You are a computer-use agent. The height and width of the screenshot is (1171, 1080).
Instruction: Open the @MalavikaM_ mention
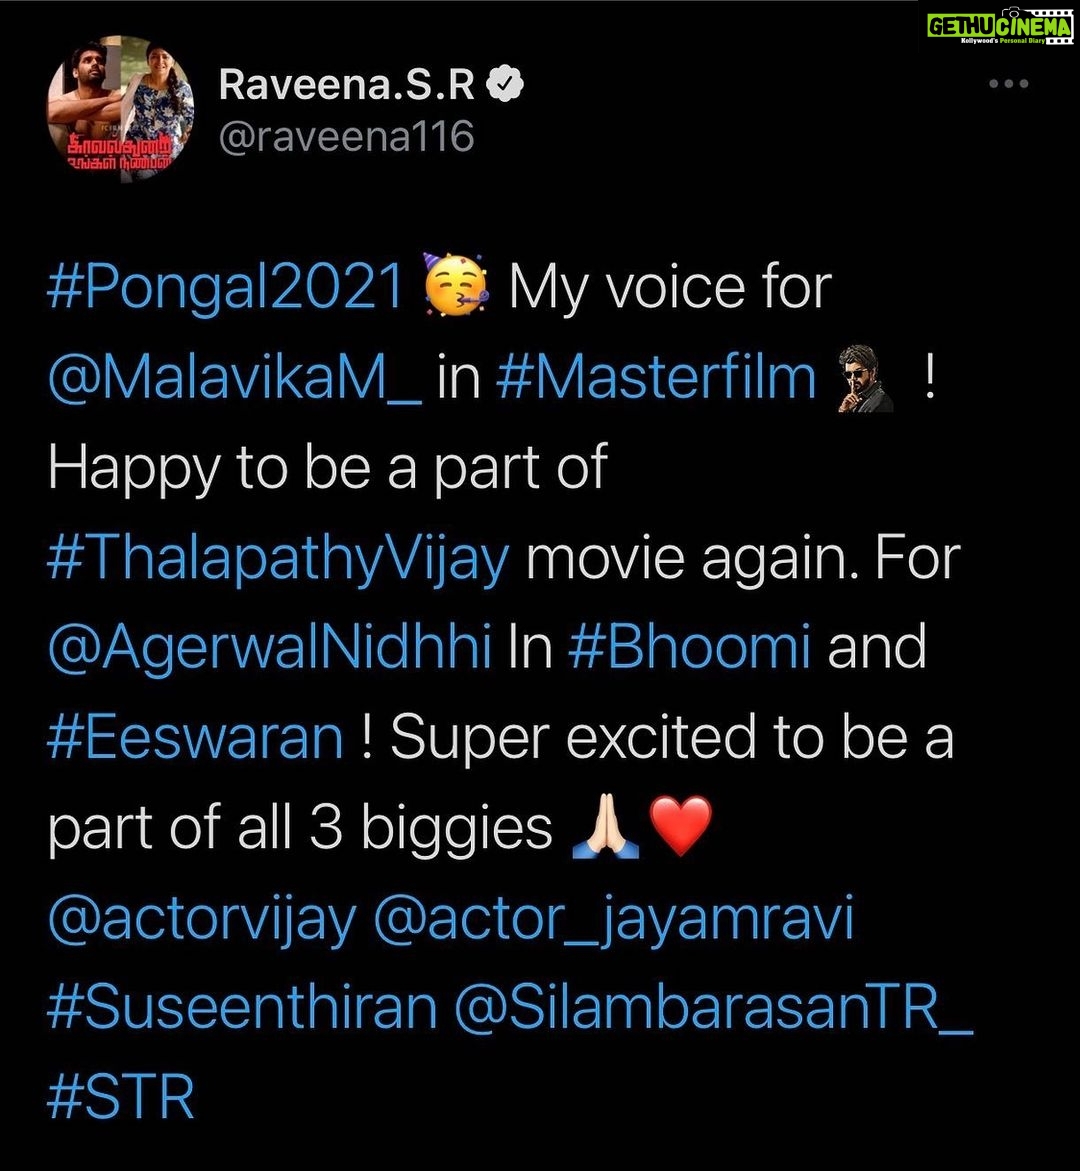pos(235,379)
